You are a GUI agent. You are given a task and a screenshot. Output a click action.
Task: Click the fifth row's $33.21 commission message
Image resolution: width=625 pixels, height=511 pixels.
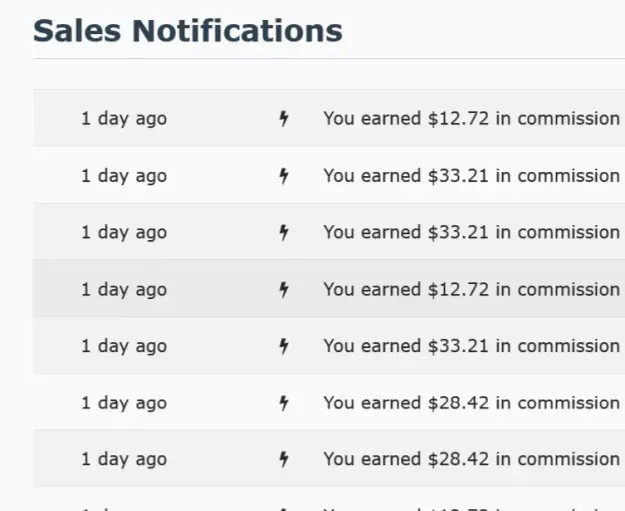click(471, 346)
